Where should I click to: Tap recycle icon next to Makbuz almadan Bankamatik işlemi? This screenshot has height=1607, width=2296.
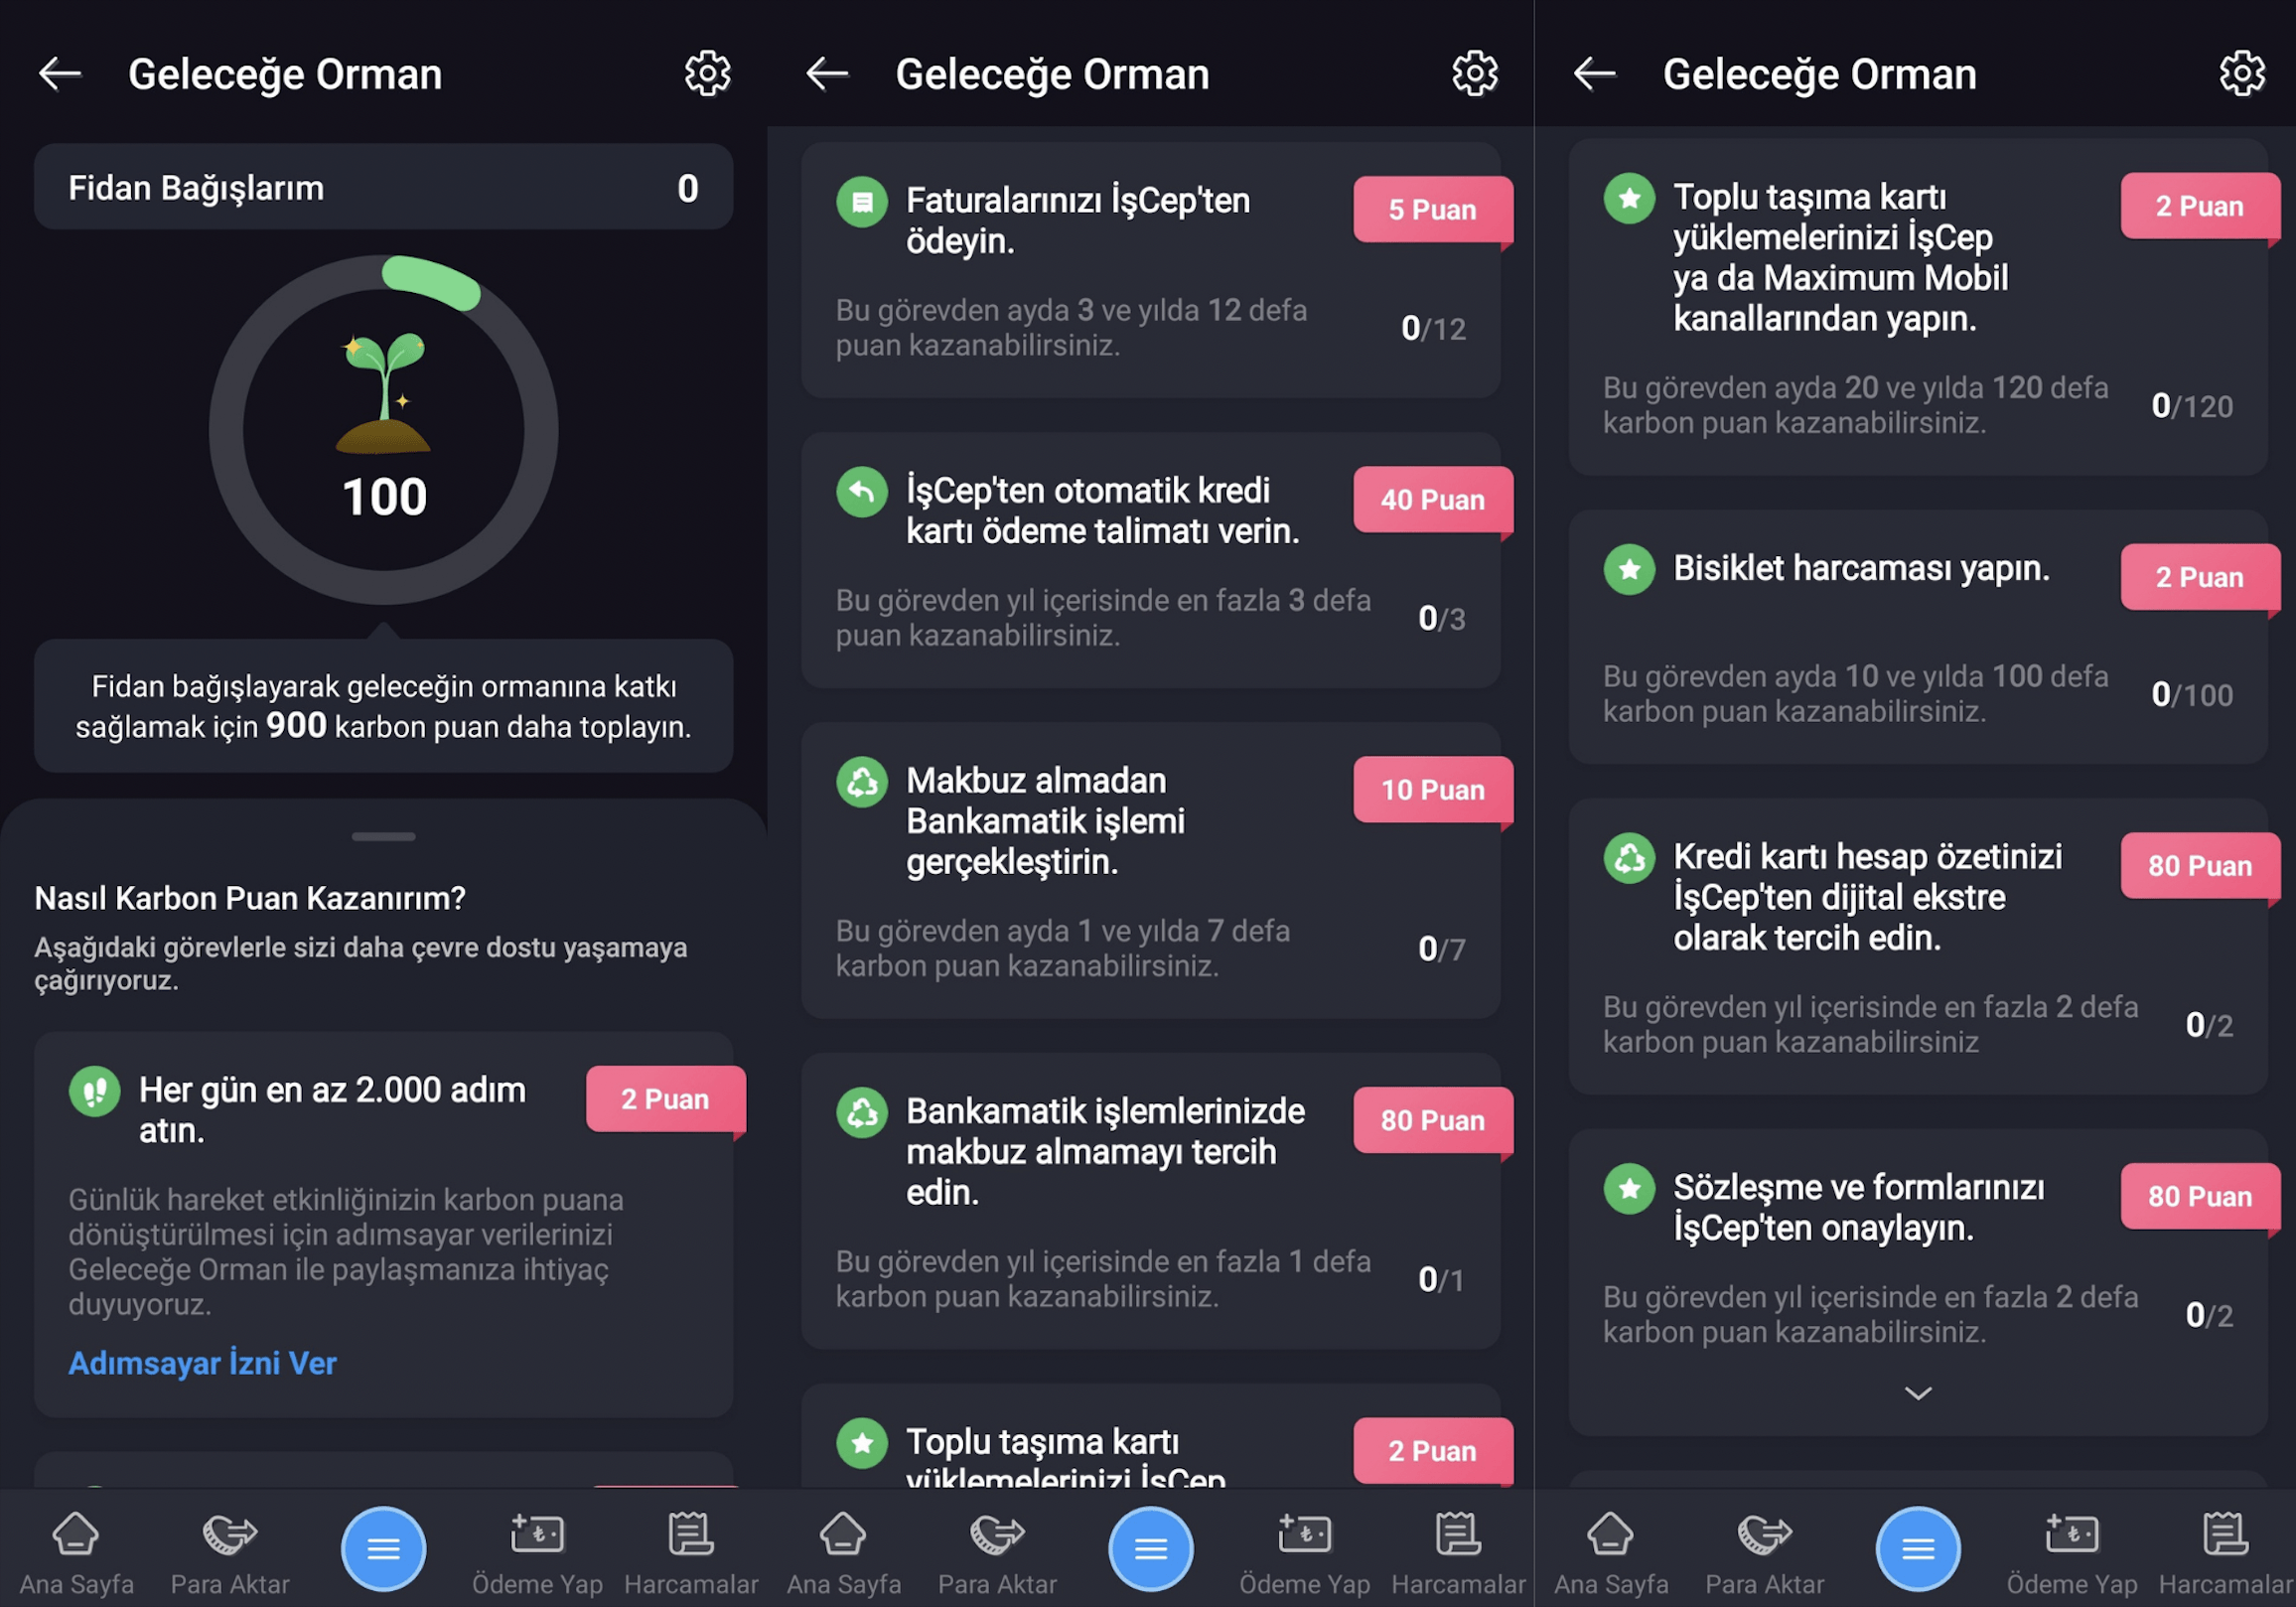pos(862,782)
